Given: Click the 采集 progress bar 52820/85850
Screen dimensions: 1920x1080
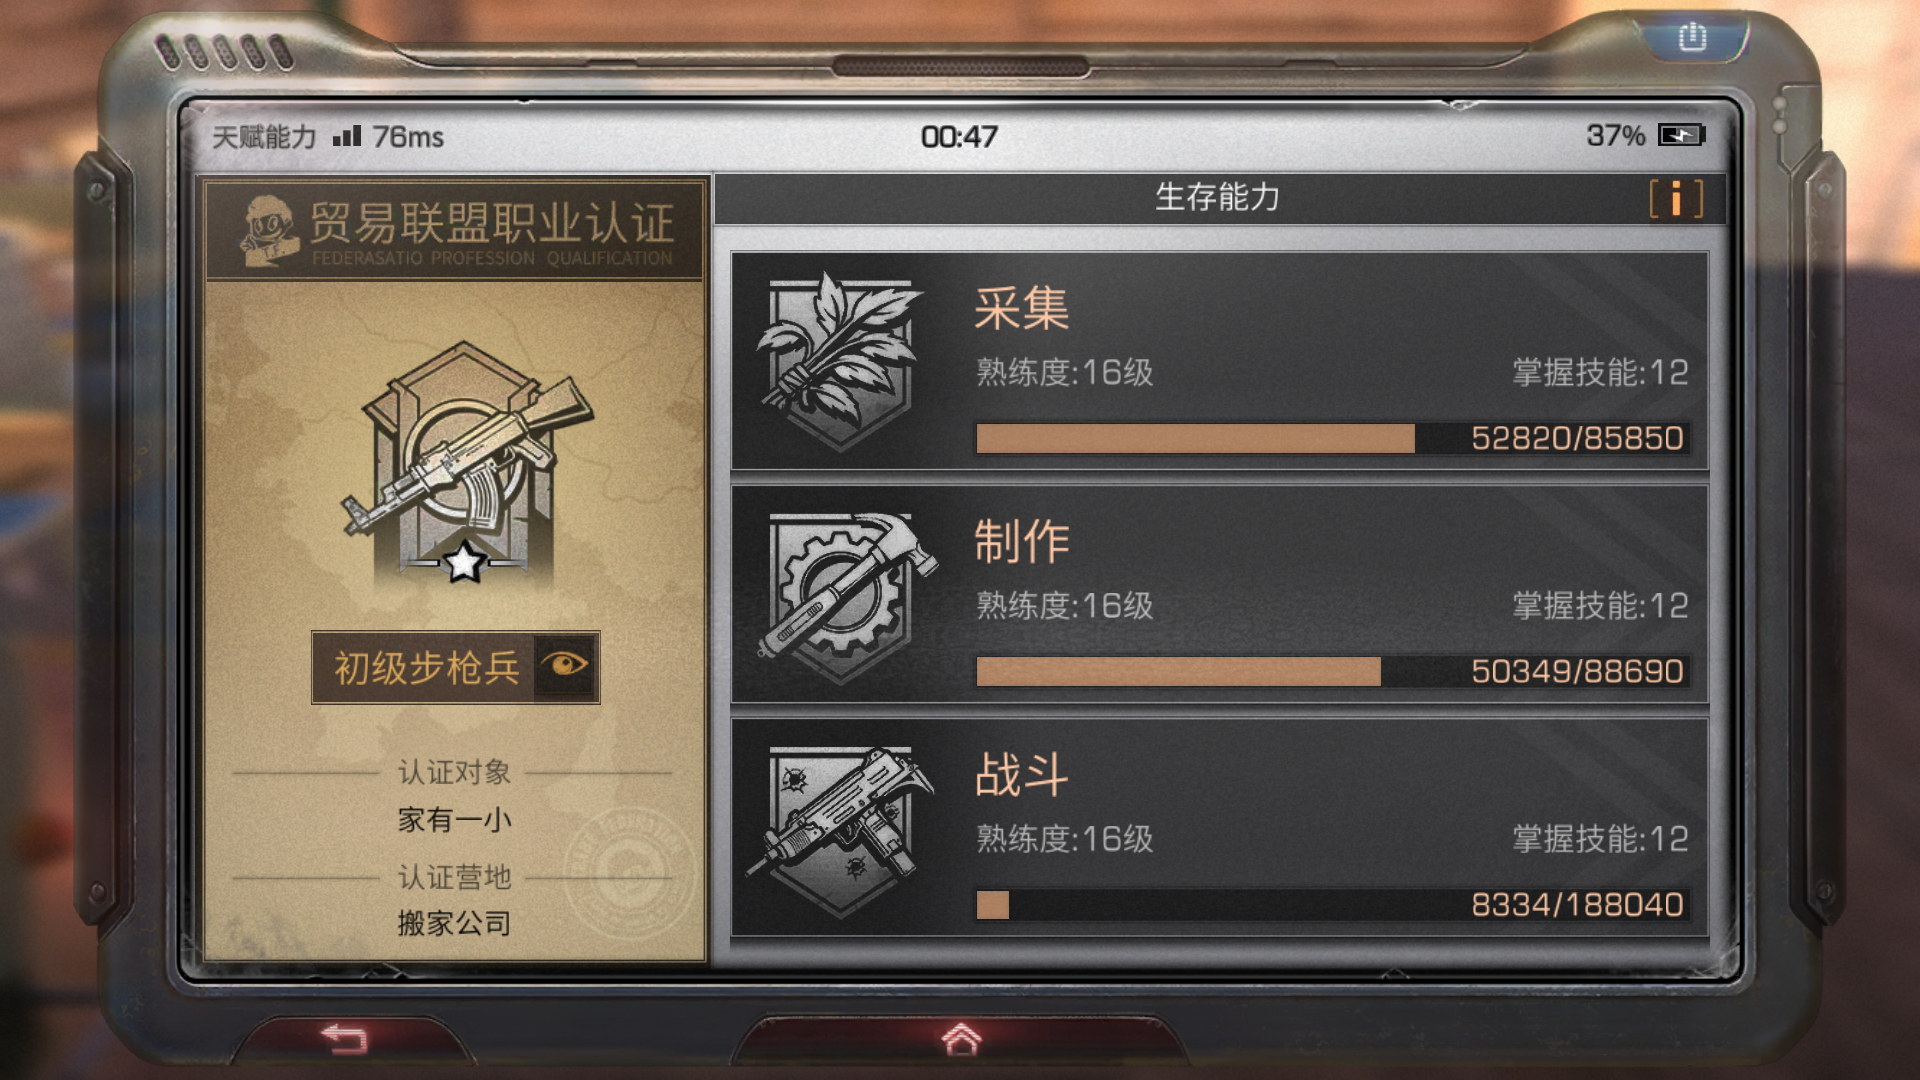Looking at the screenshot, I should (x=1332, y=438).
